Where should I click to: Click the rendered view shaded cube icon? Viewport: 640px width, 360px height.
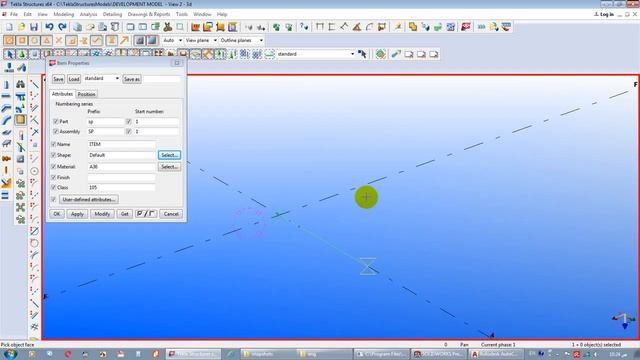(152, 40)
